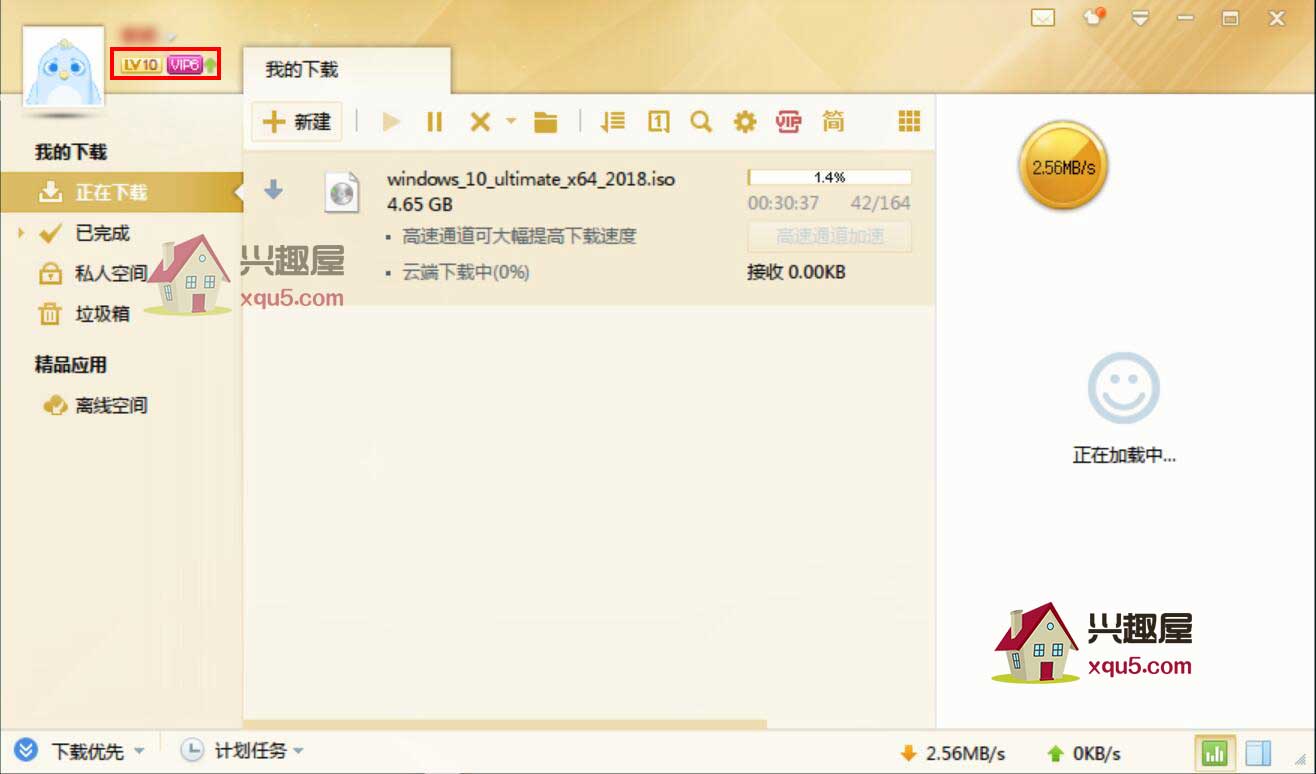This screenshot has width=1316, height=774.
Task: Open the skin shirt icon in title bar
Action: click(x=1094, y=17)
